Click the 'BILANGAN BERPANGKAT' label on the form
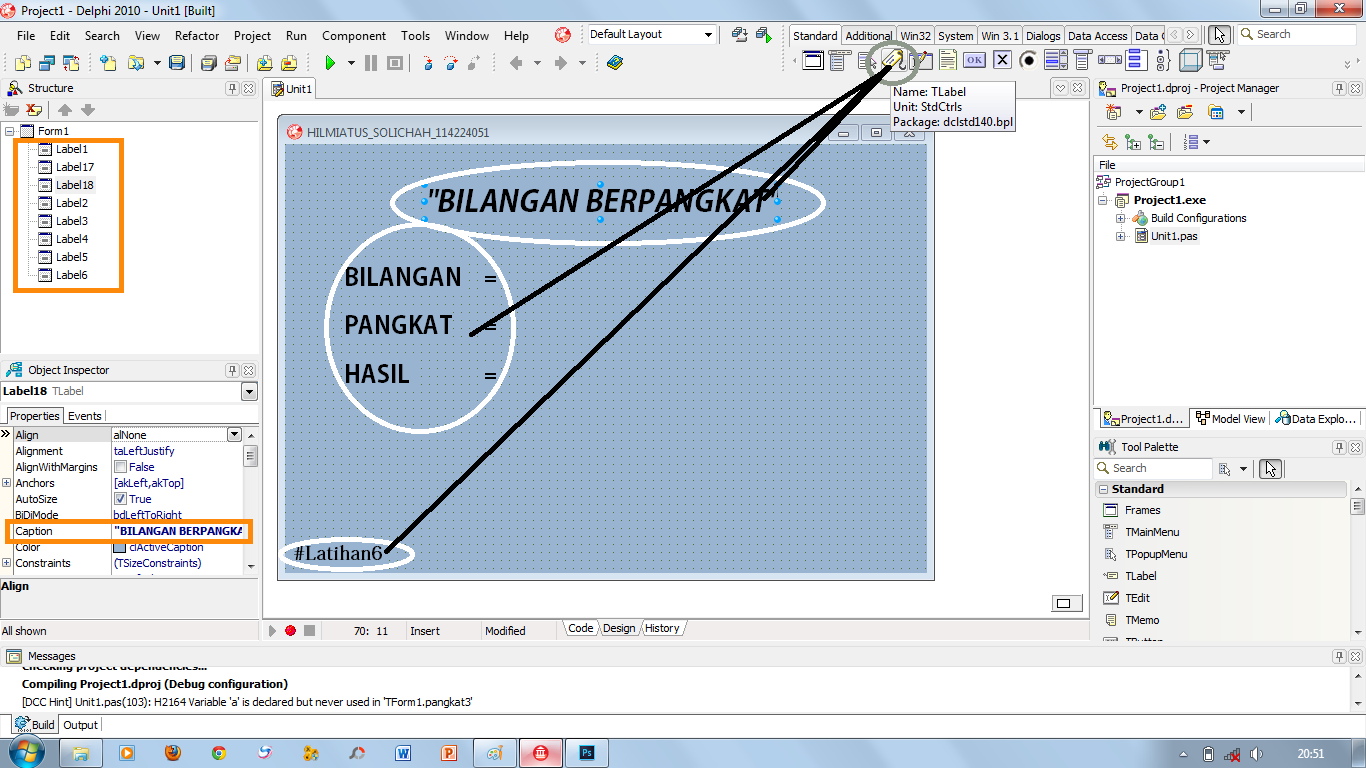 coord(602,201)
